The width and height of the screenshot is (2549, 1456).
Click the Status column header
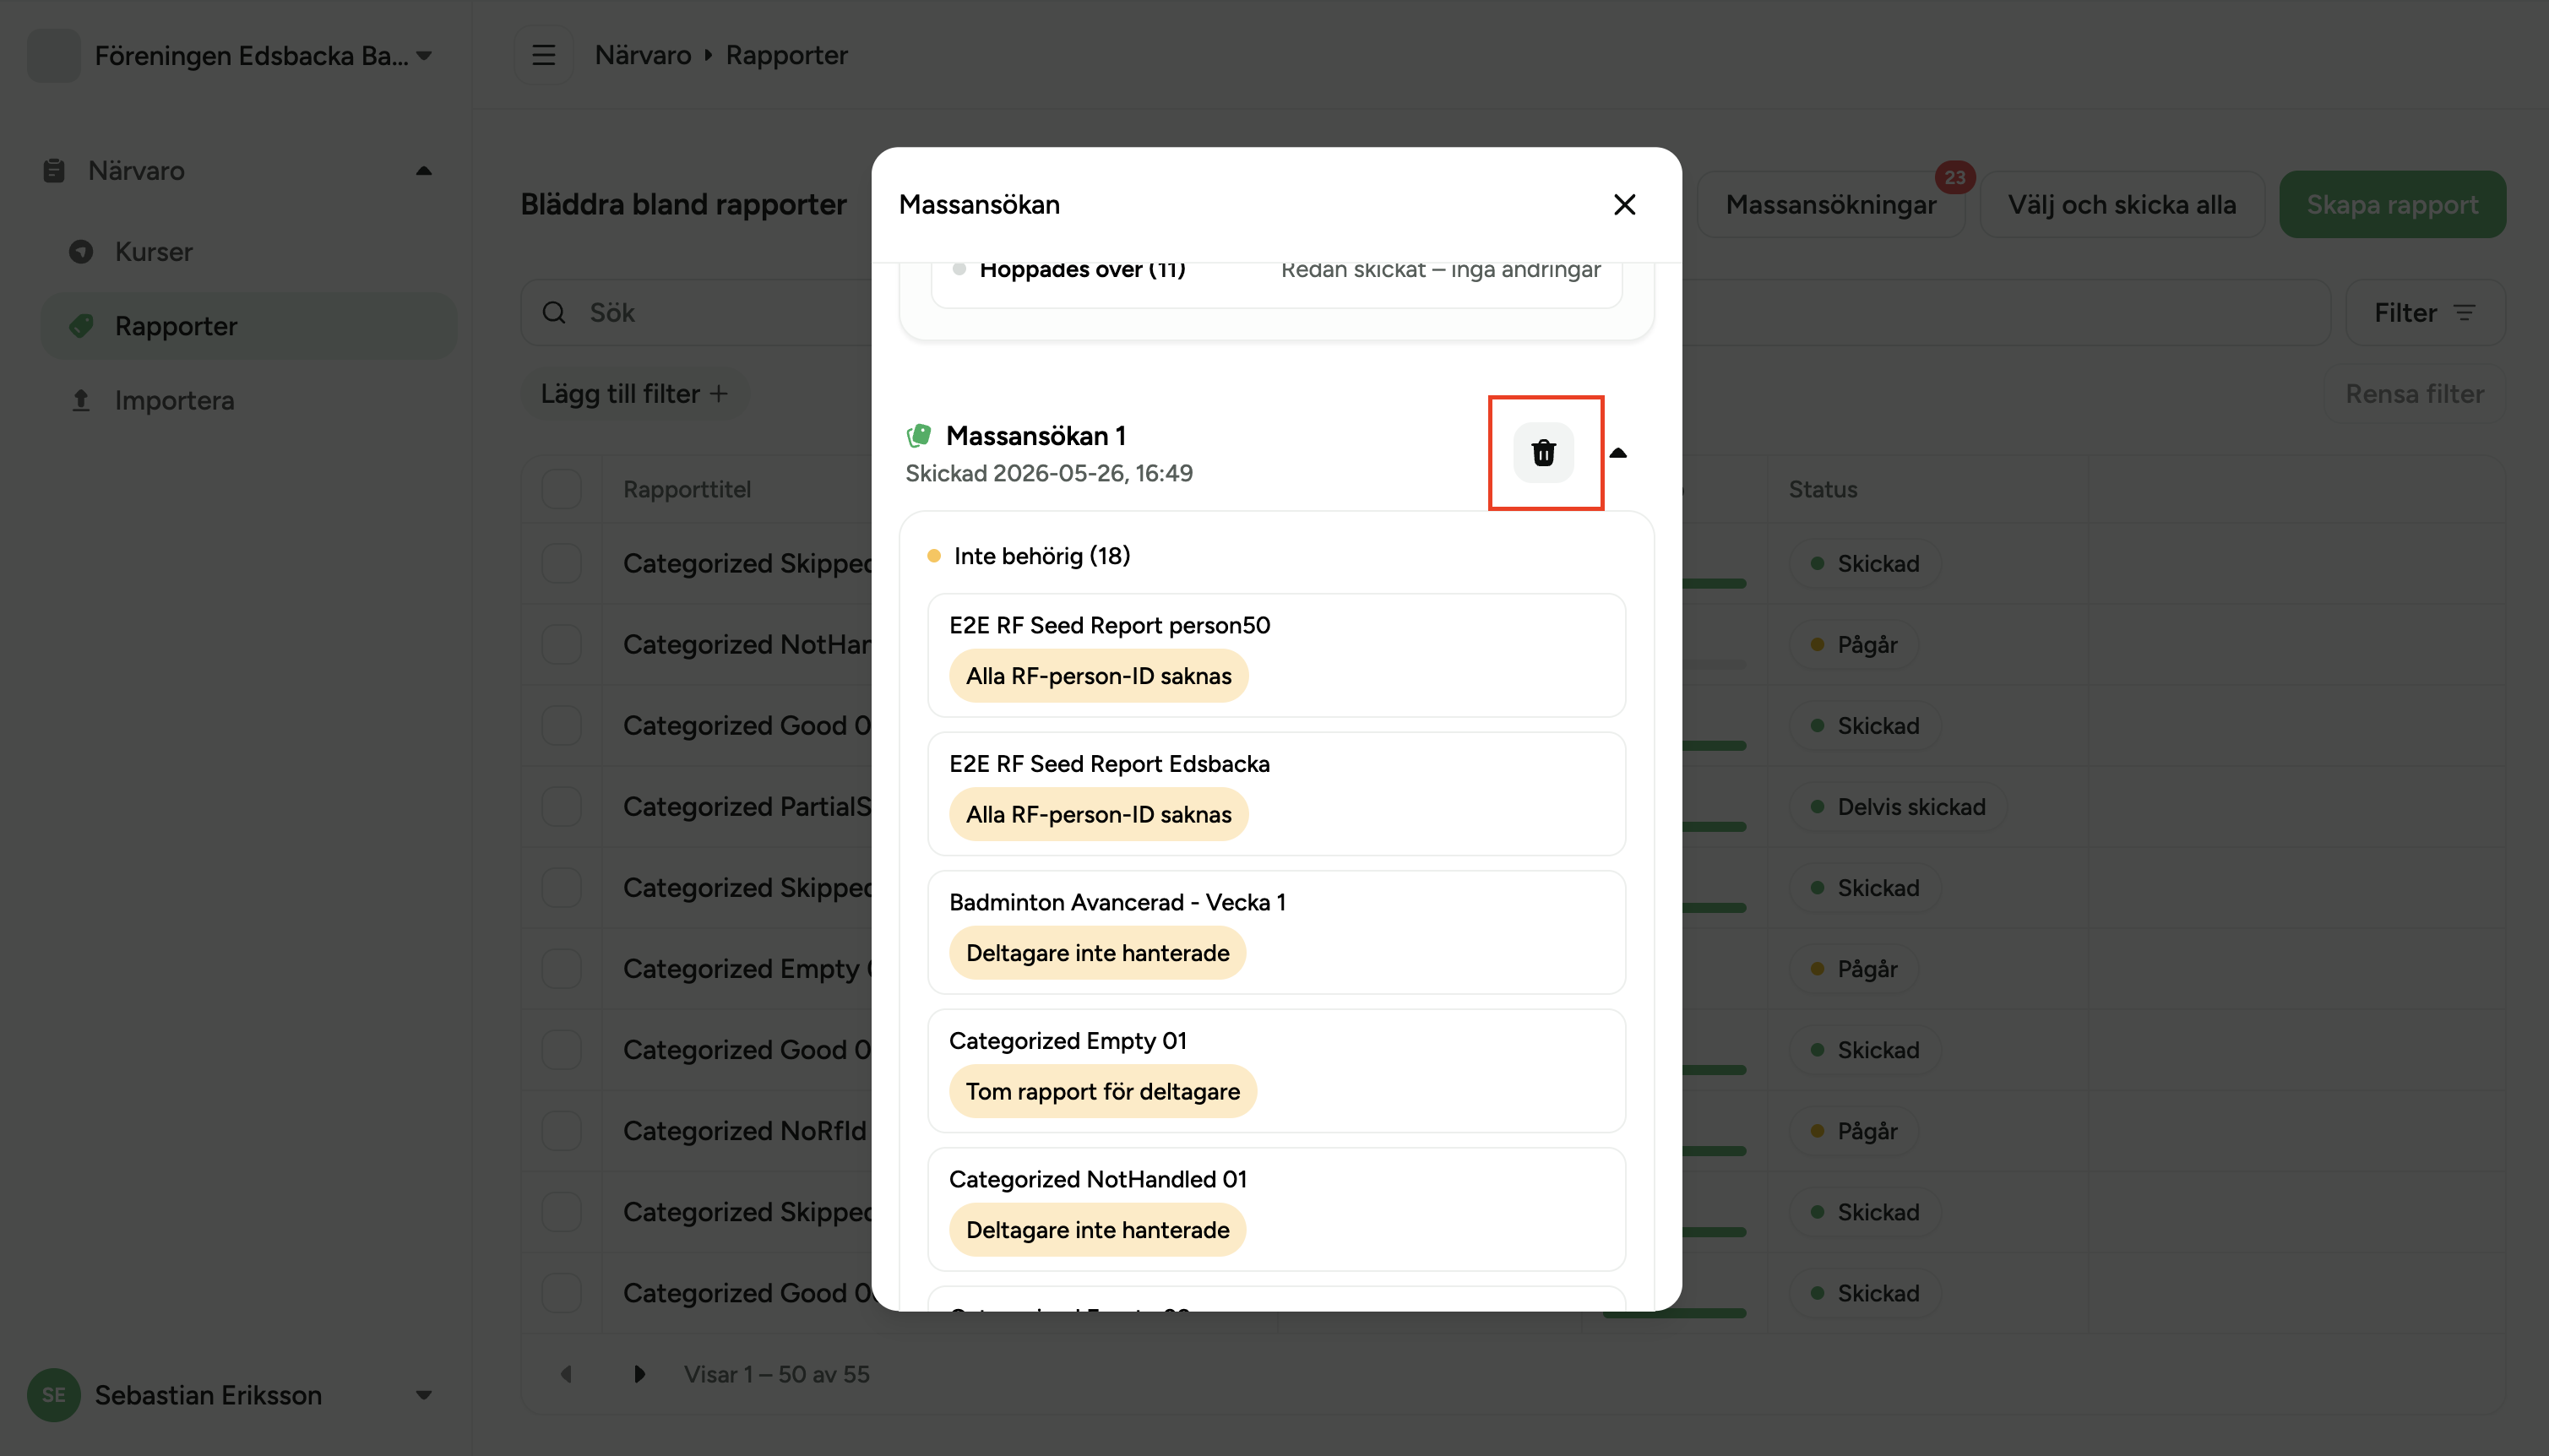[x=1822, y=489]
